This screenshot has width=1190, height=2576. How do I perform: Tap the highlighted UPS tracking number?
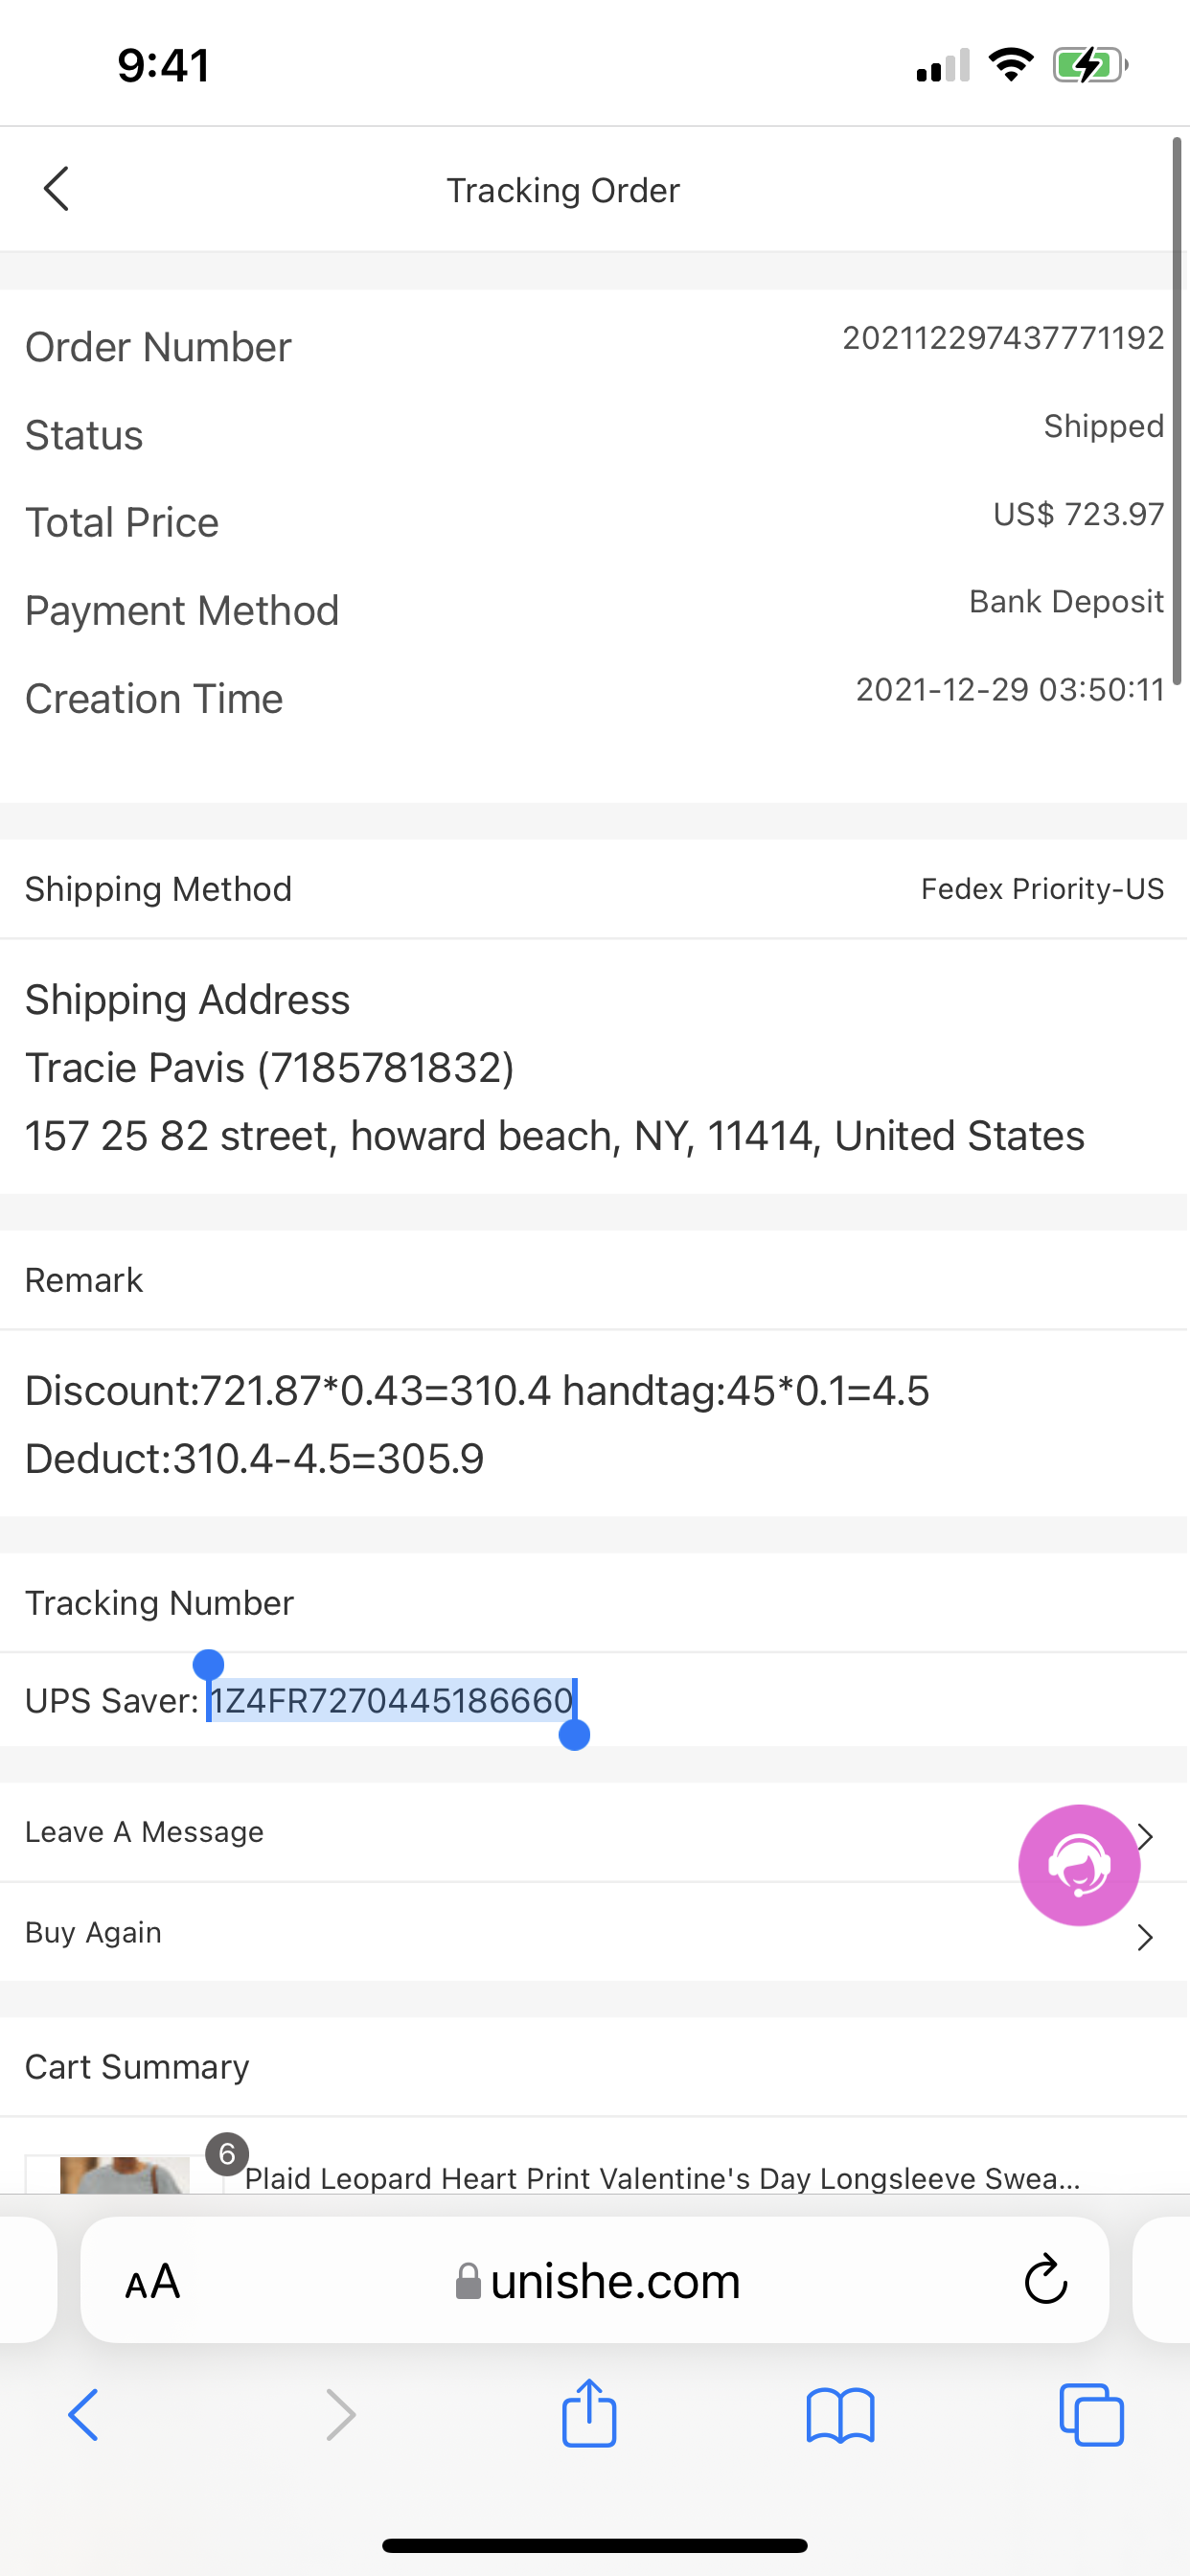(x=391, y=1700)
